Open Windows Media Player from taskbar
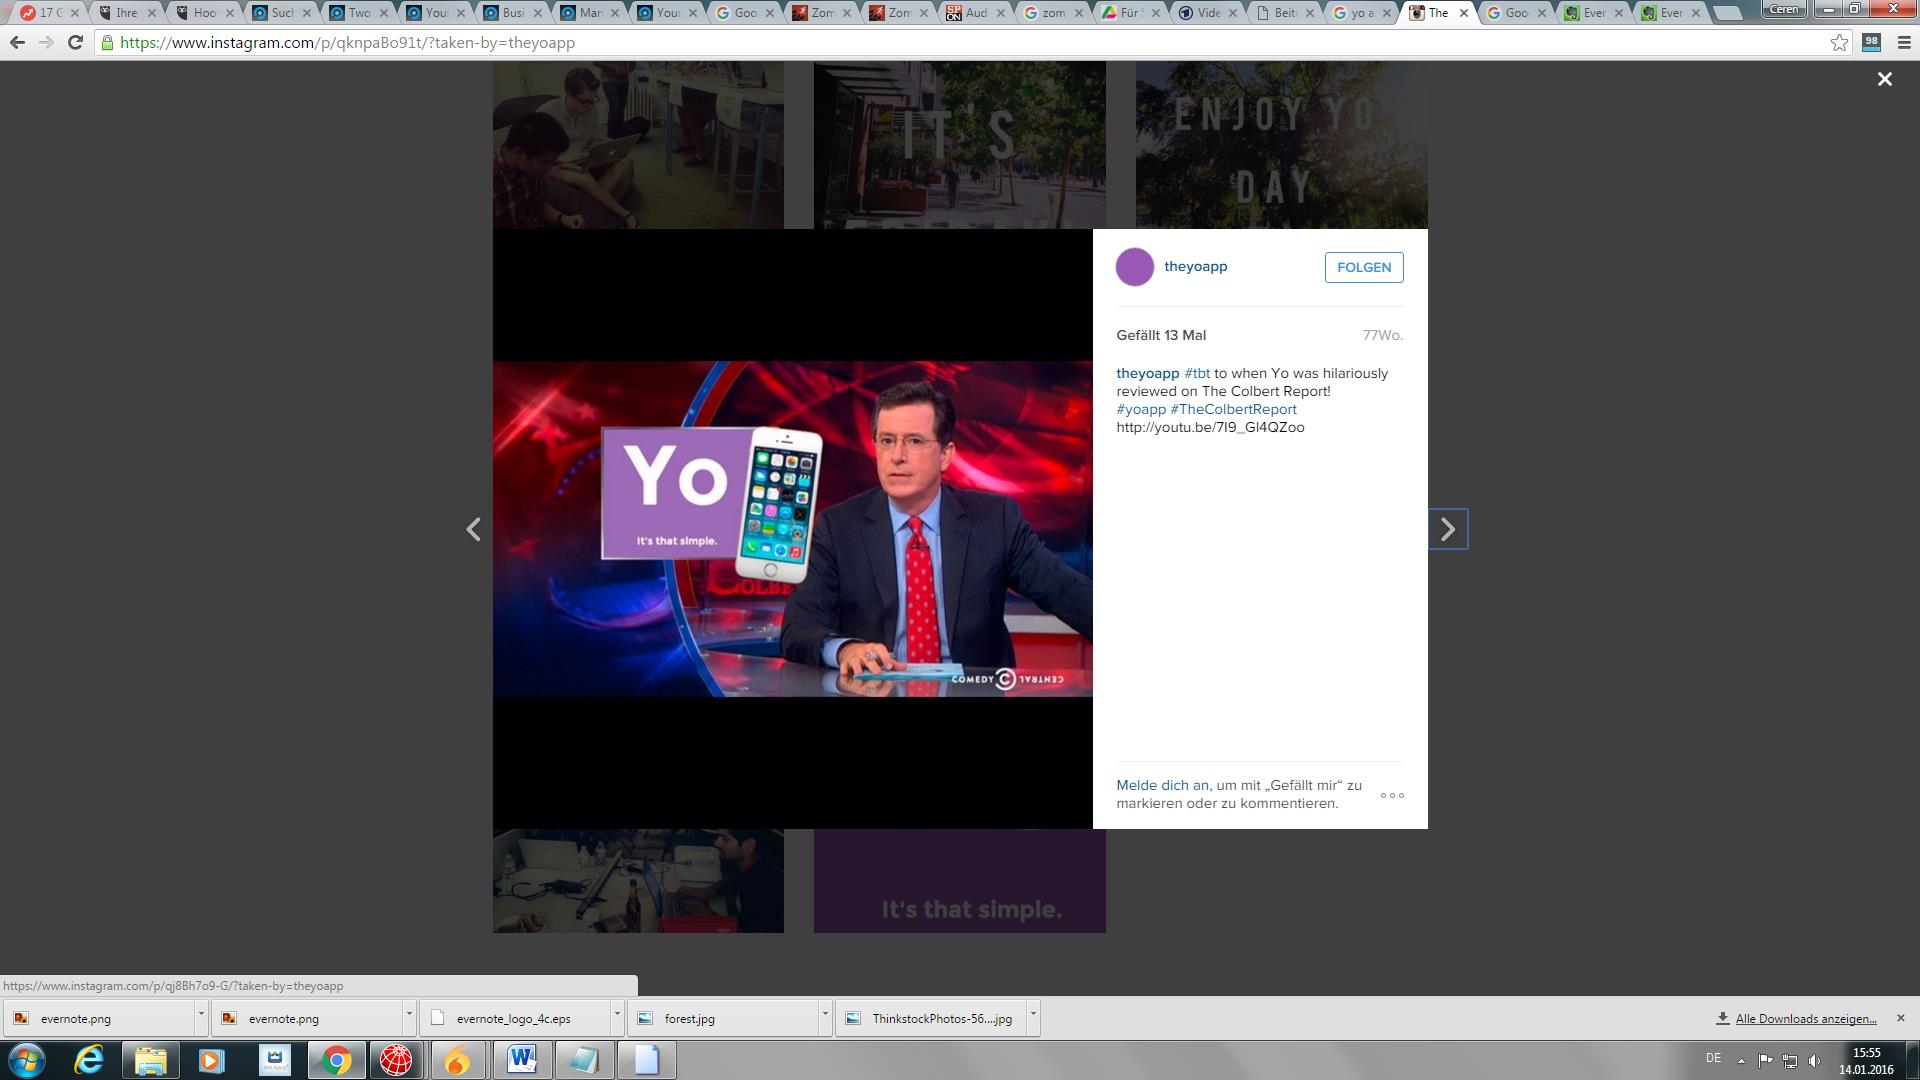Screen dimensions: 1920x1080 (x=212, y=1060)
